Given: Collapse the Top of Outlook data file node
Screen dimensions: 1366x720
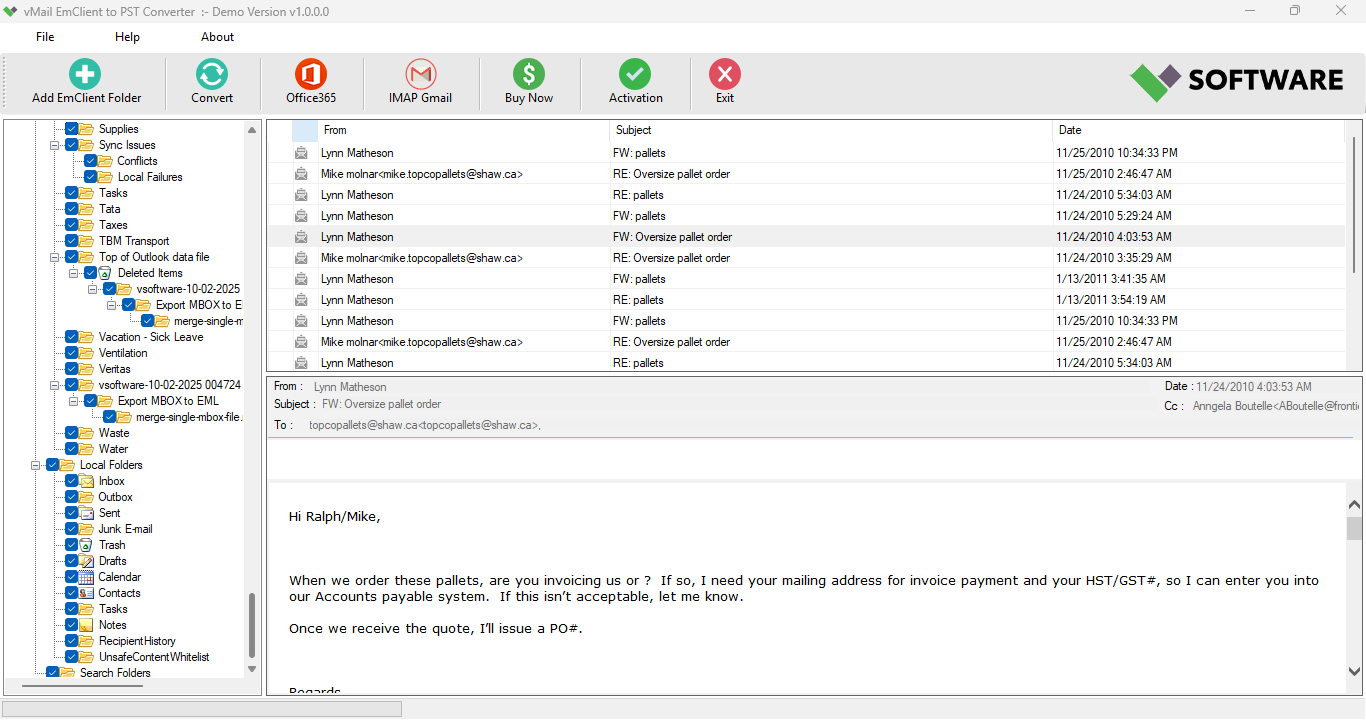Looking at the screenshot, I should 55,257.
